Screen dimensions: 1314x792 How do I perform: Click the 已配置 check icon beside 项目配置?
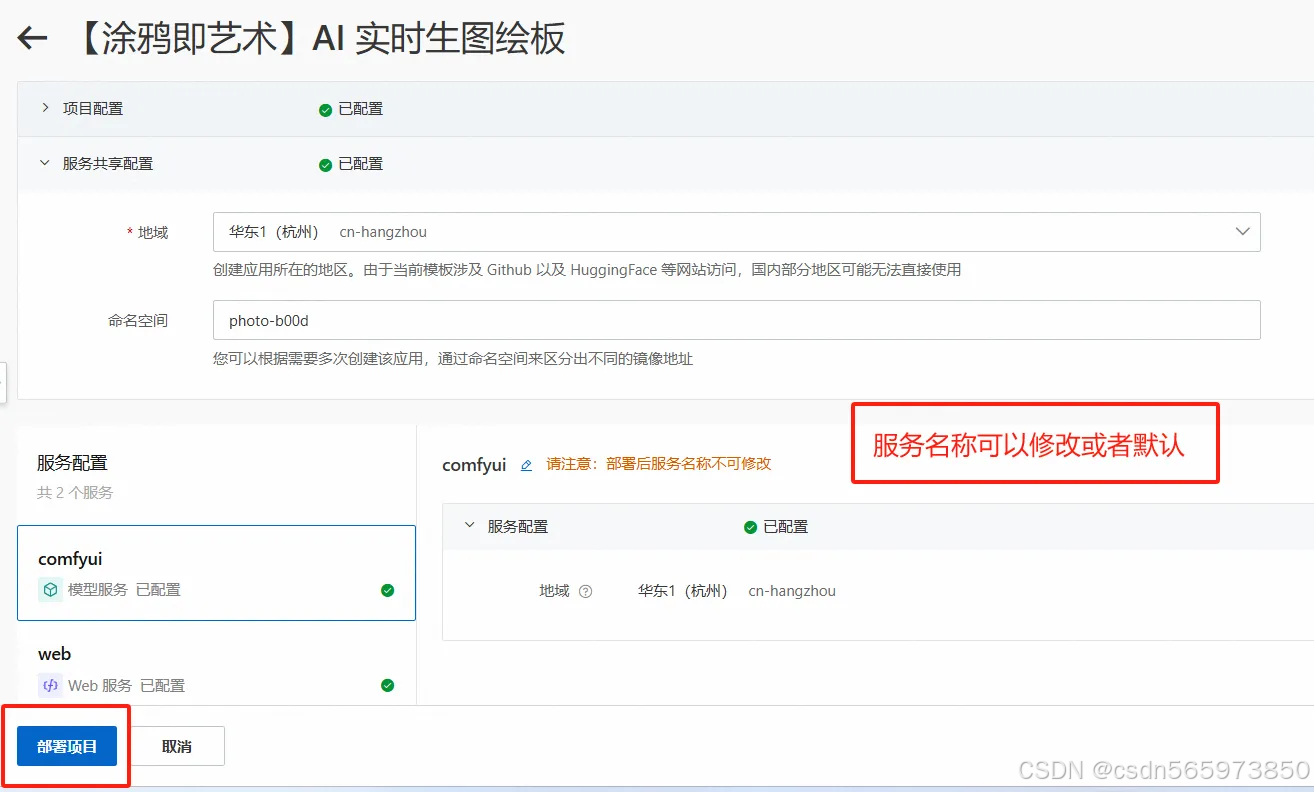(x=324, y=109)
